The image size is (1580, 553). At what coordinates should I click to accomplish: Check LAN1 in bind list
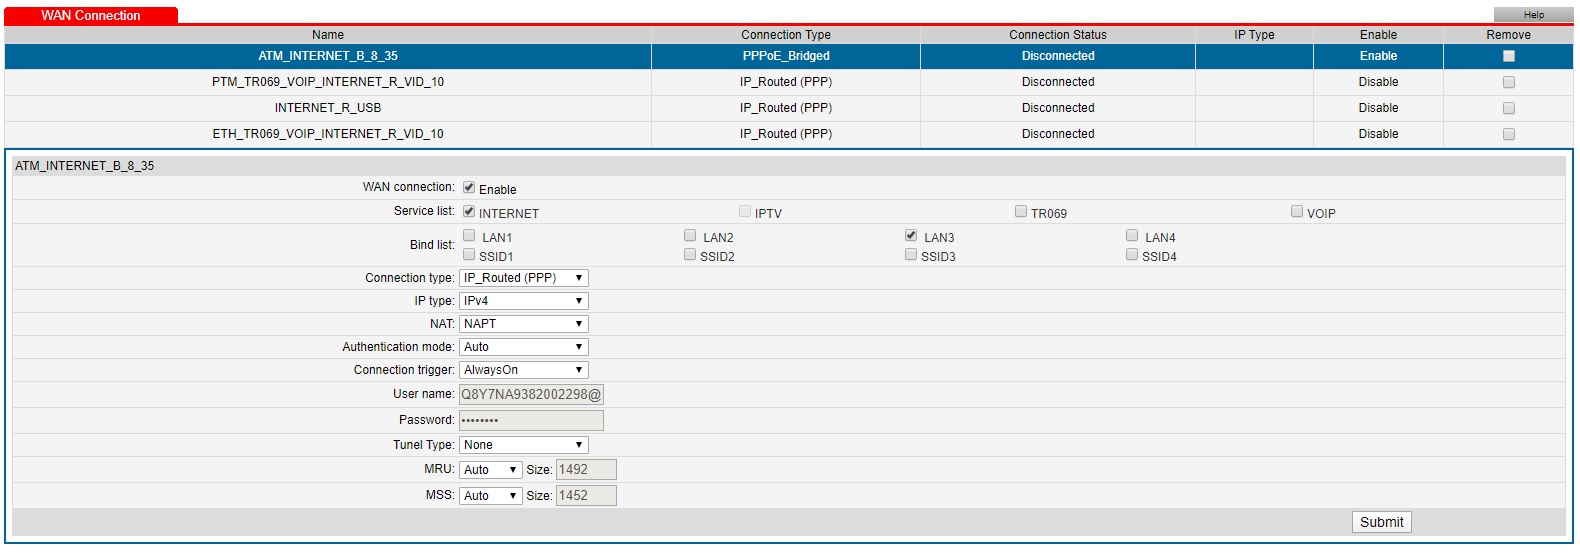click(469, 235)
